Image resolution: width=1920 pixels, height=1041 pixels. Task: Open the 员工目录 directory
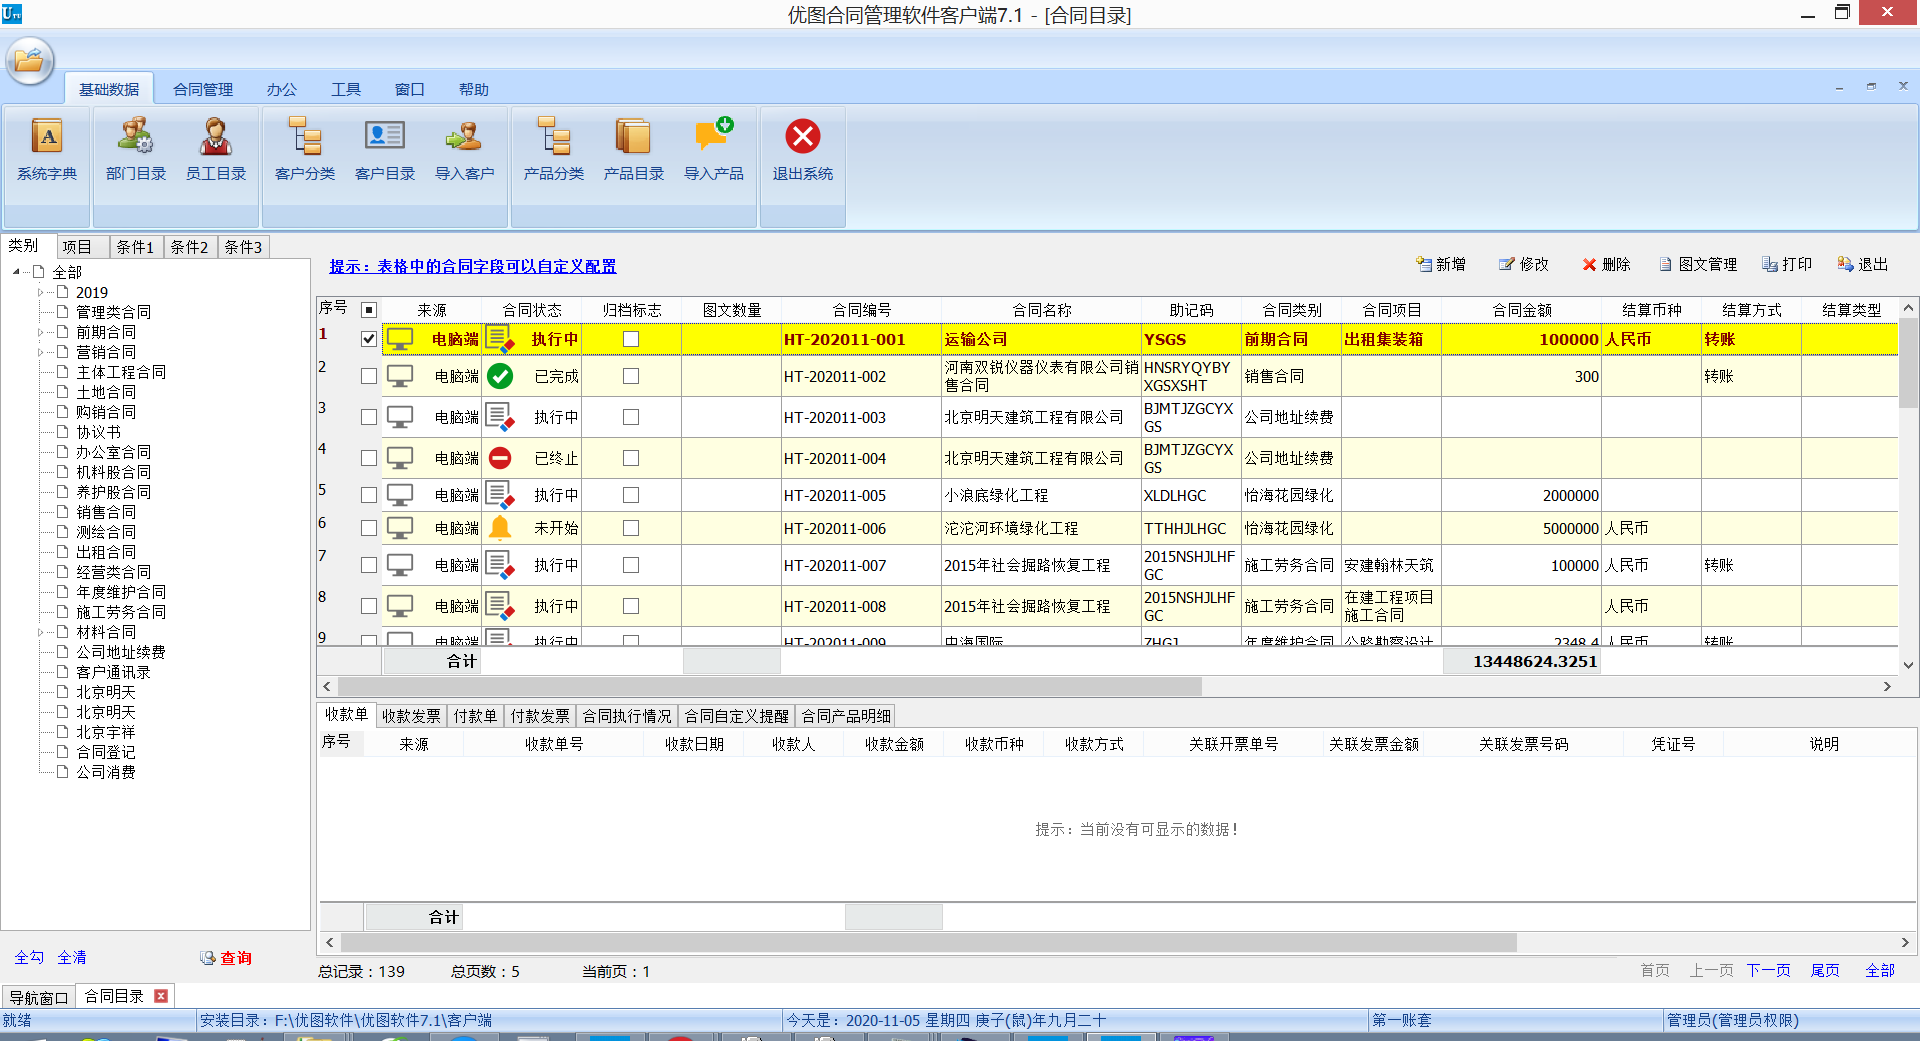tap(216, 150)
